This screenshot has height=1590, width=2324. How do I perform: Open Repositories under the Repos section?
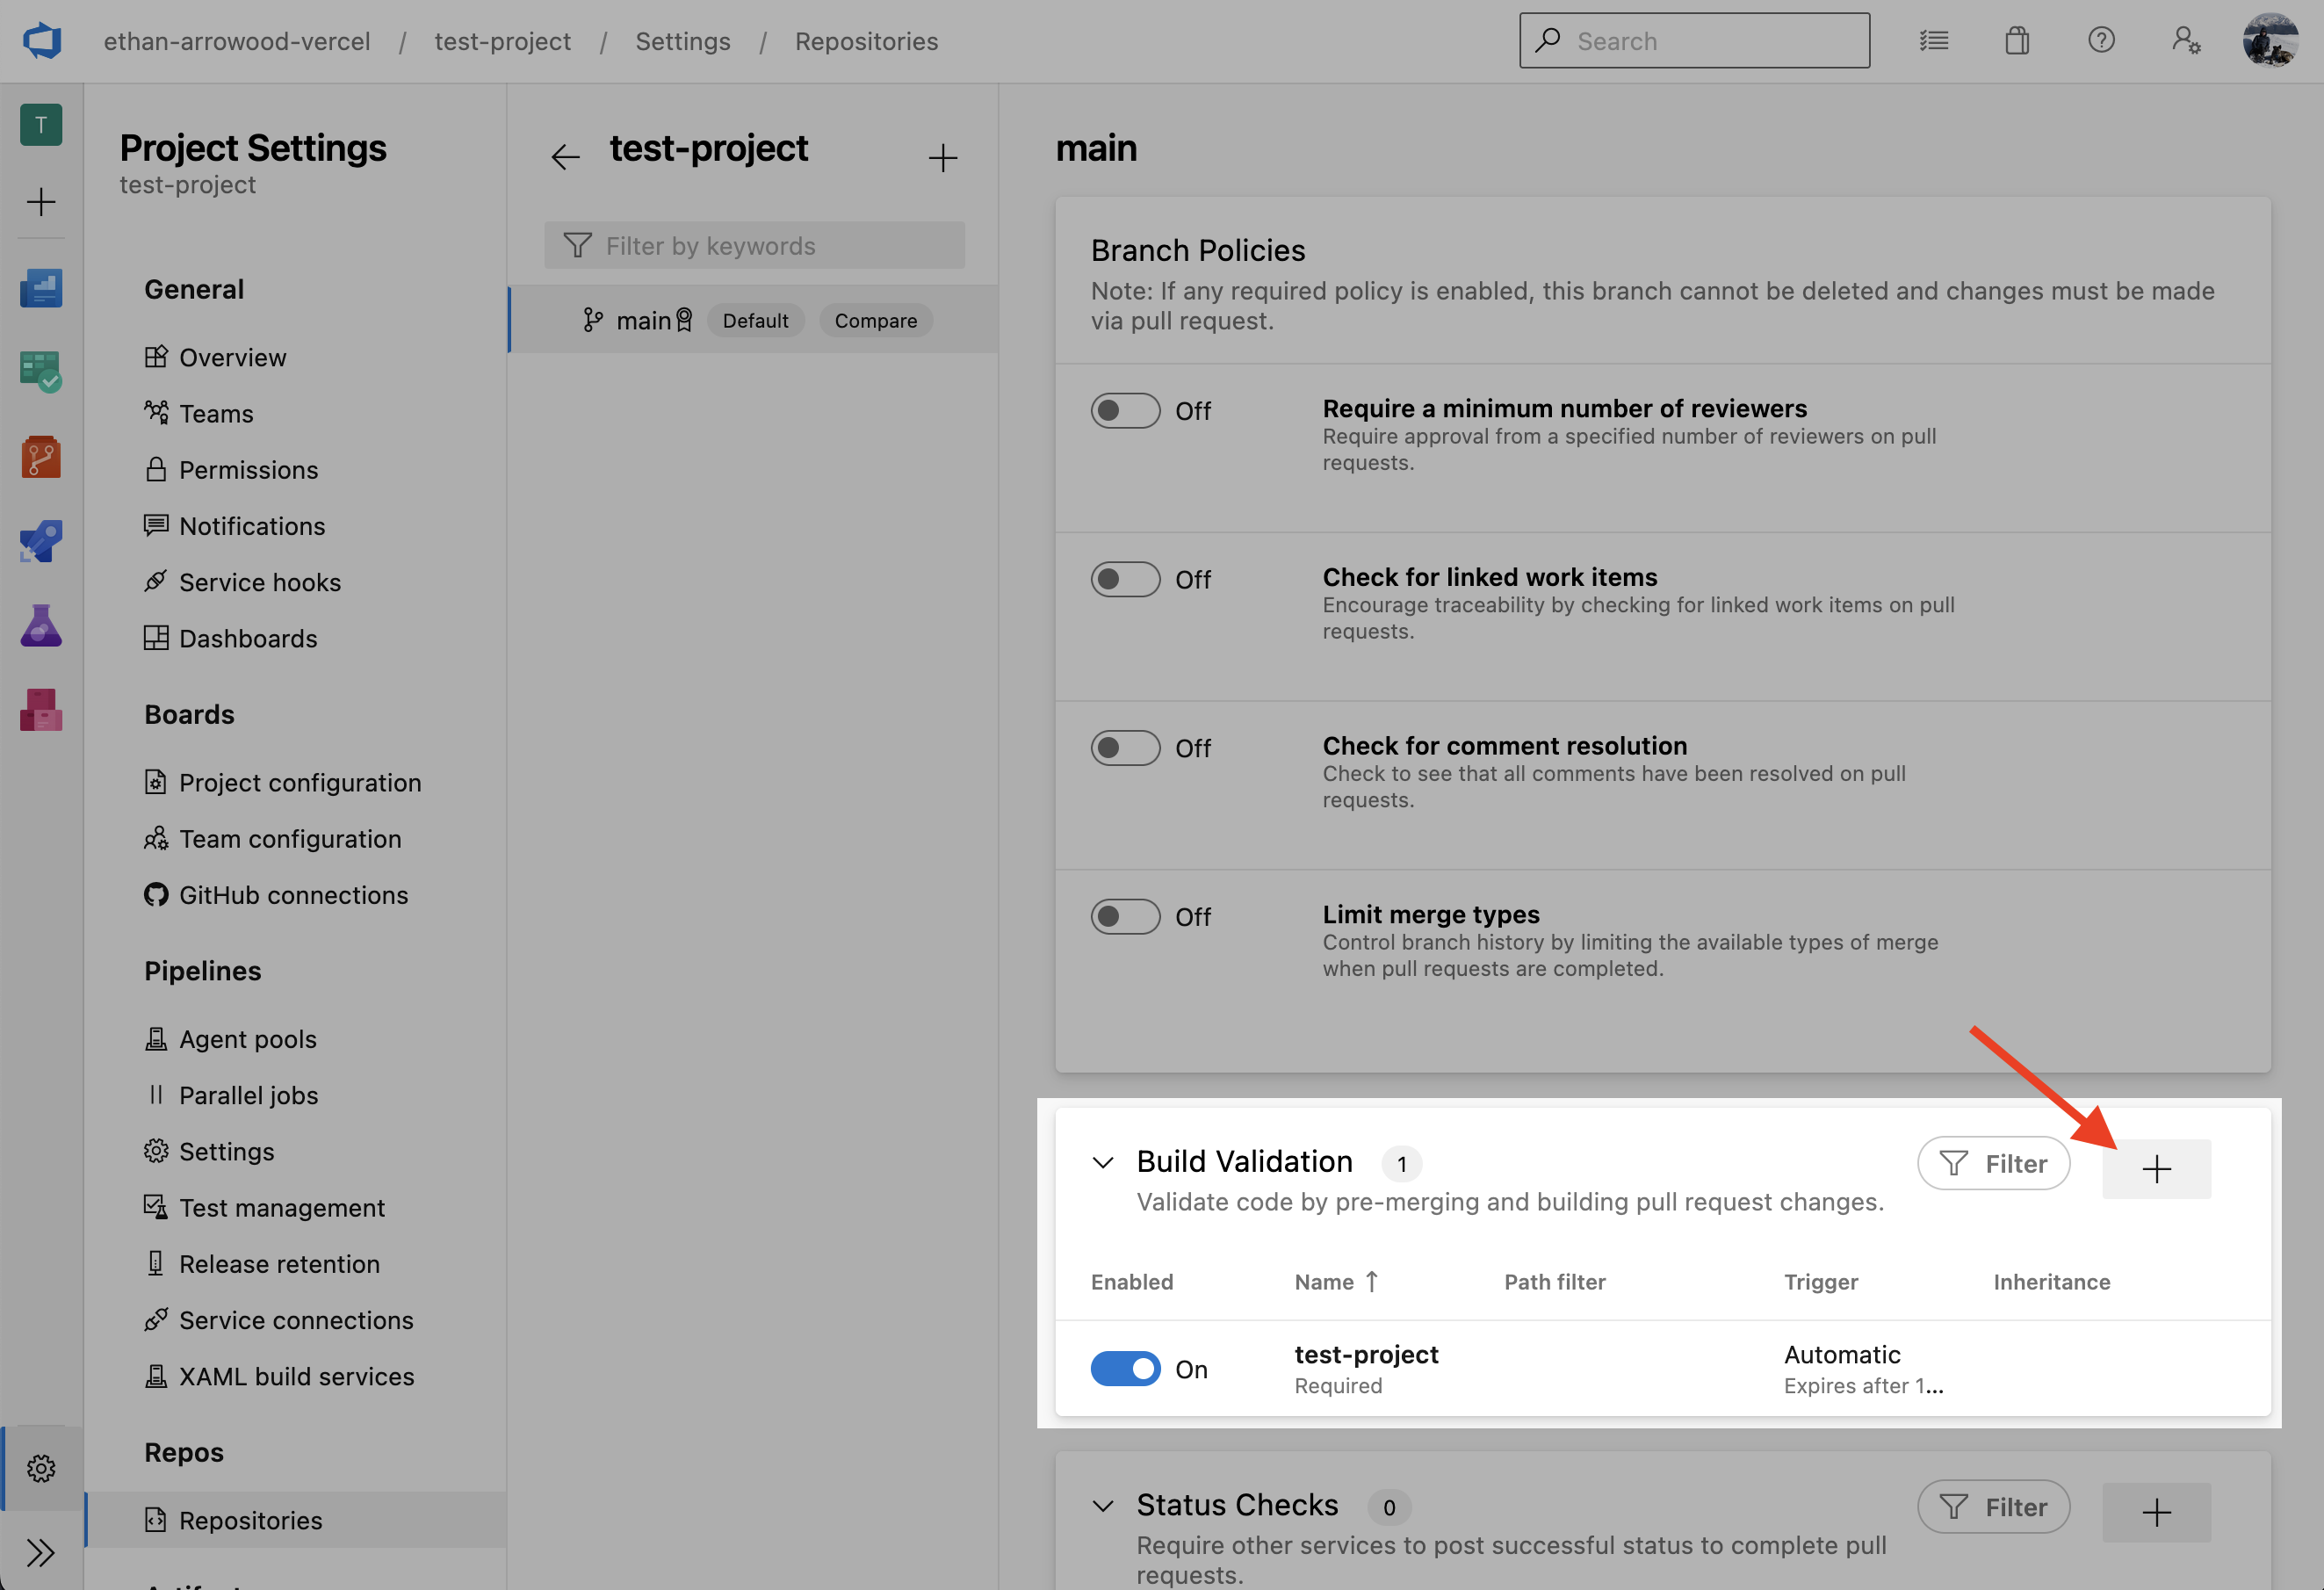(x=250, y=1519)
